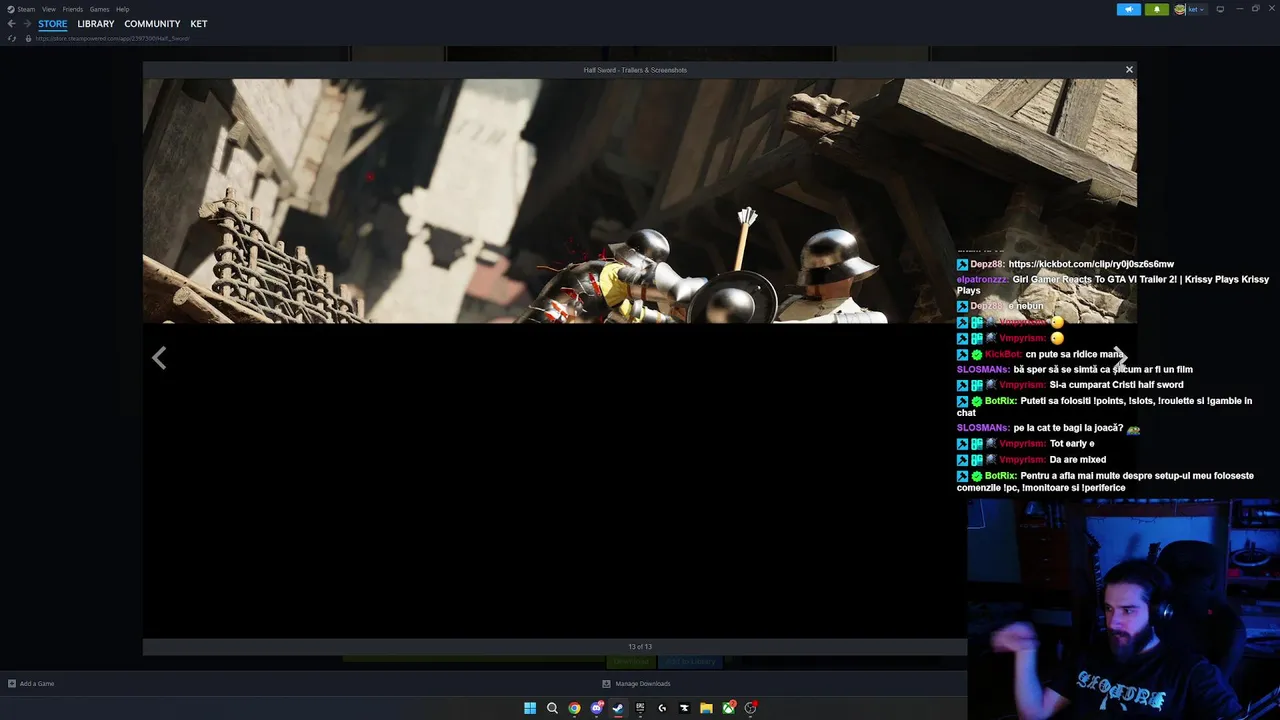This screenshot has width=1280, height=720.
Task: Expand the ket account dropdown
Action: (x=1196, y=9)
